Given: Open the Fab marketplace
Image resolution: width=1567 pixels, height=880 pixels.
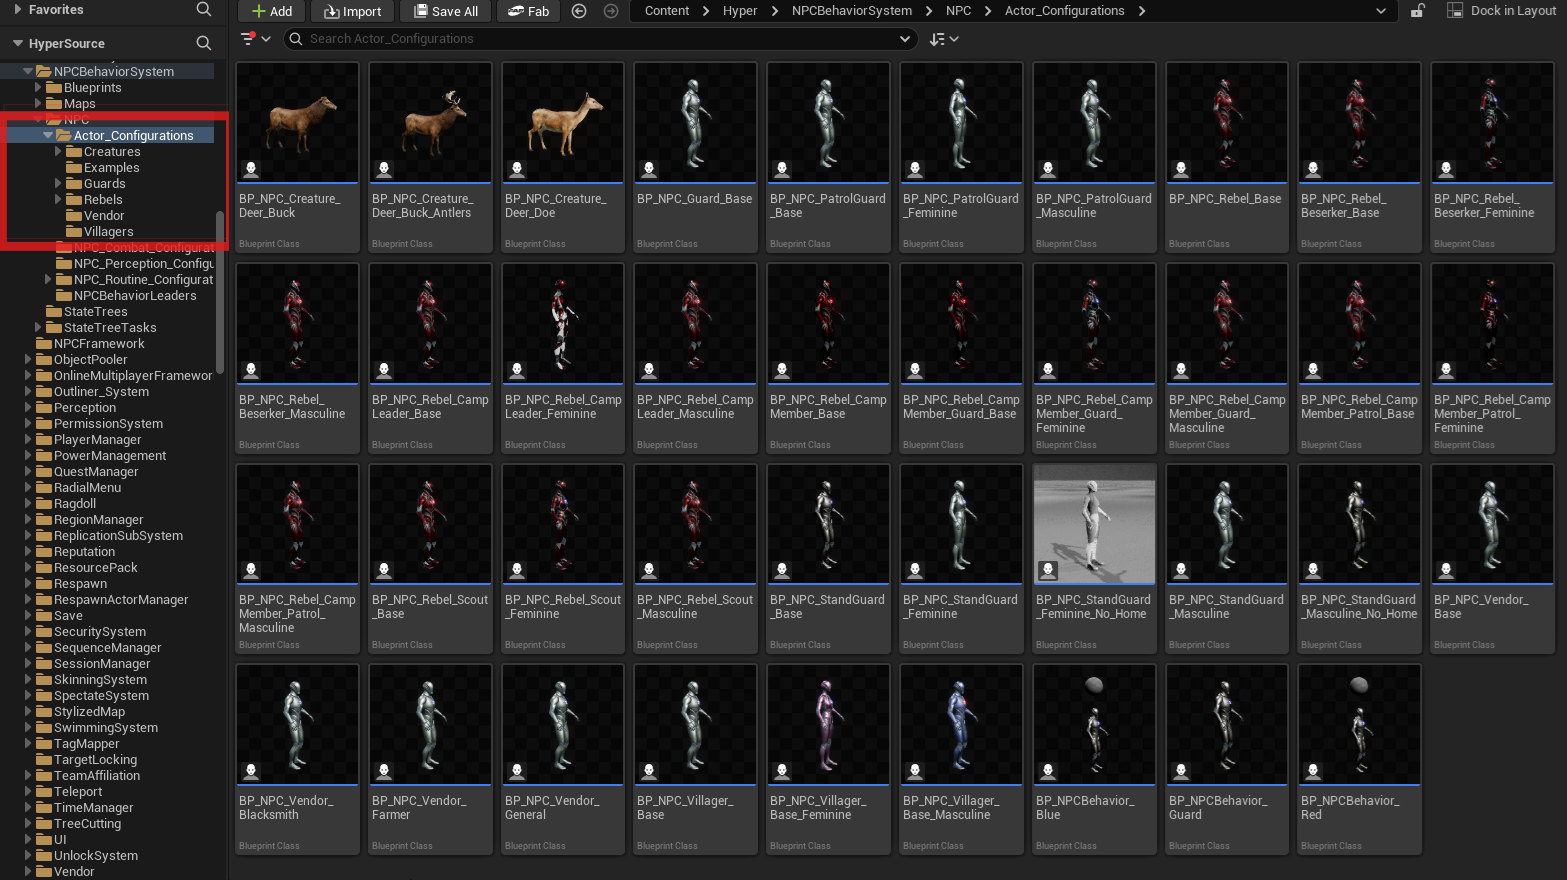Looking at the screenshot, I should pyautogui.click(x=528, y=11).
